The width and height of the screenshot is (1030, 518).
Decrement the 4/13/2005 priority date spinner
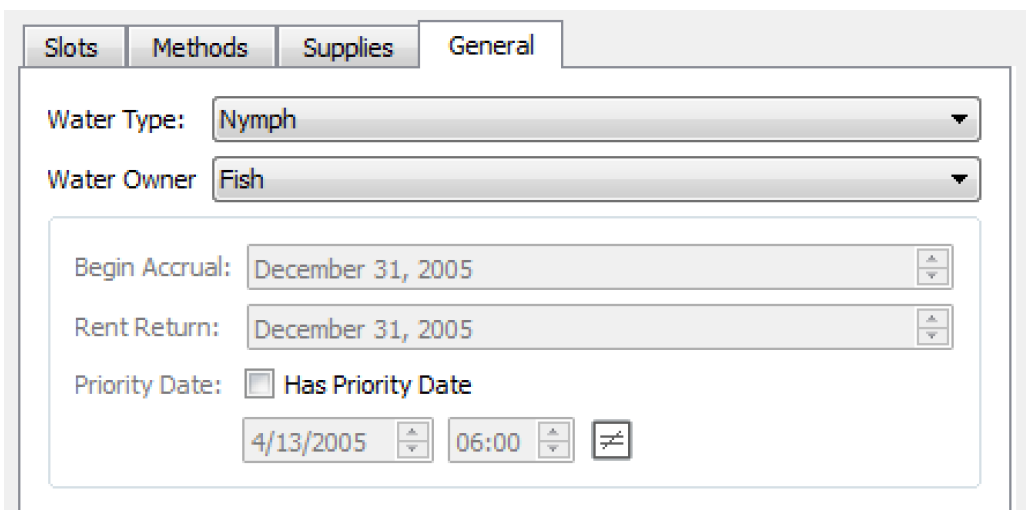pyautogui.click(x=413, y=449)
